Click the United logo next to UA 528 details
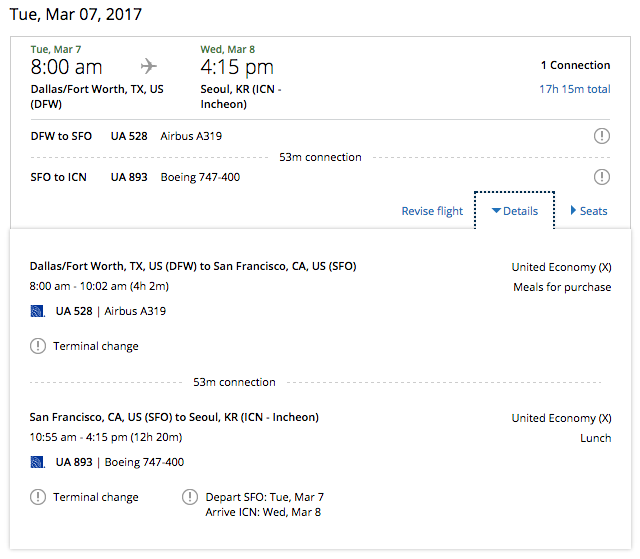 [38, 311]
